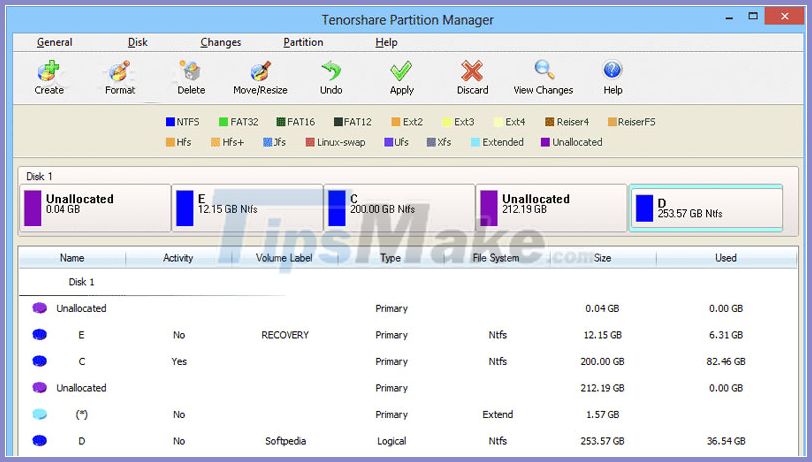Click the Create partition toolbar icon
The height and width of the screenshot is (462, 812).
point(49,71)
